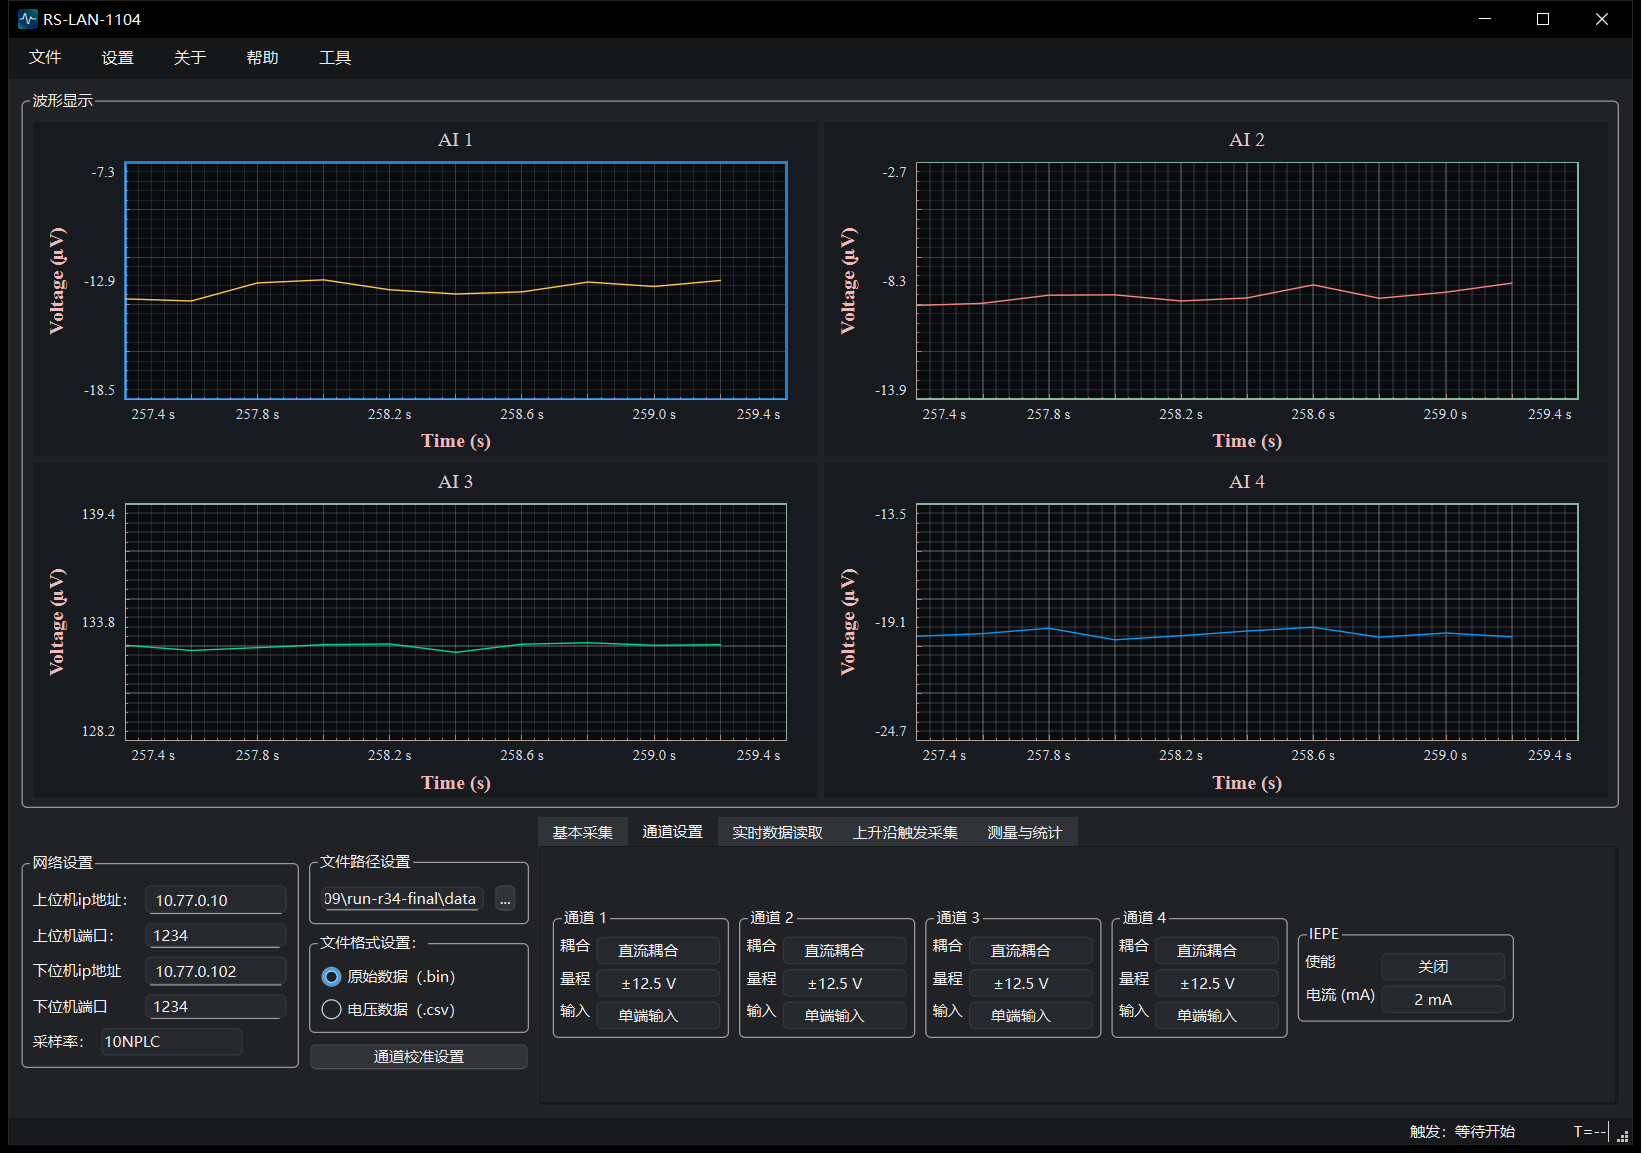Open 通道 1 输入 dropdown
The height and width of the screenshot is (1153, 1641).
pos(658,1016)
